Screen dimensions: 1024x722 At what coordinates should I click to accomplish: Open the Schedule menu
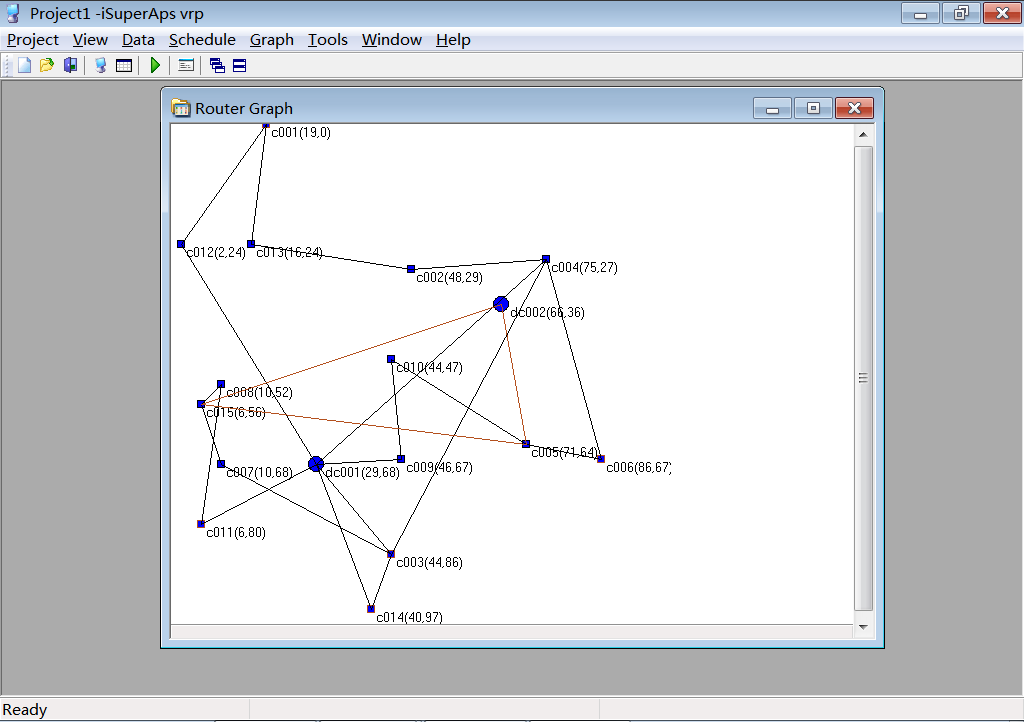pyautogui.click(x=202, y=40)
